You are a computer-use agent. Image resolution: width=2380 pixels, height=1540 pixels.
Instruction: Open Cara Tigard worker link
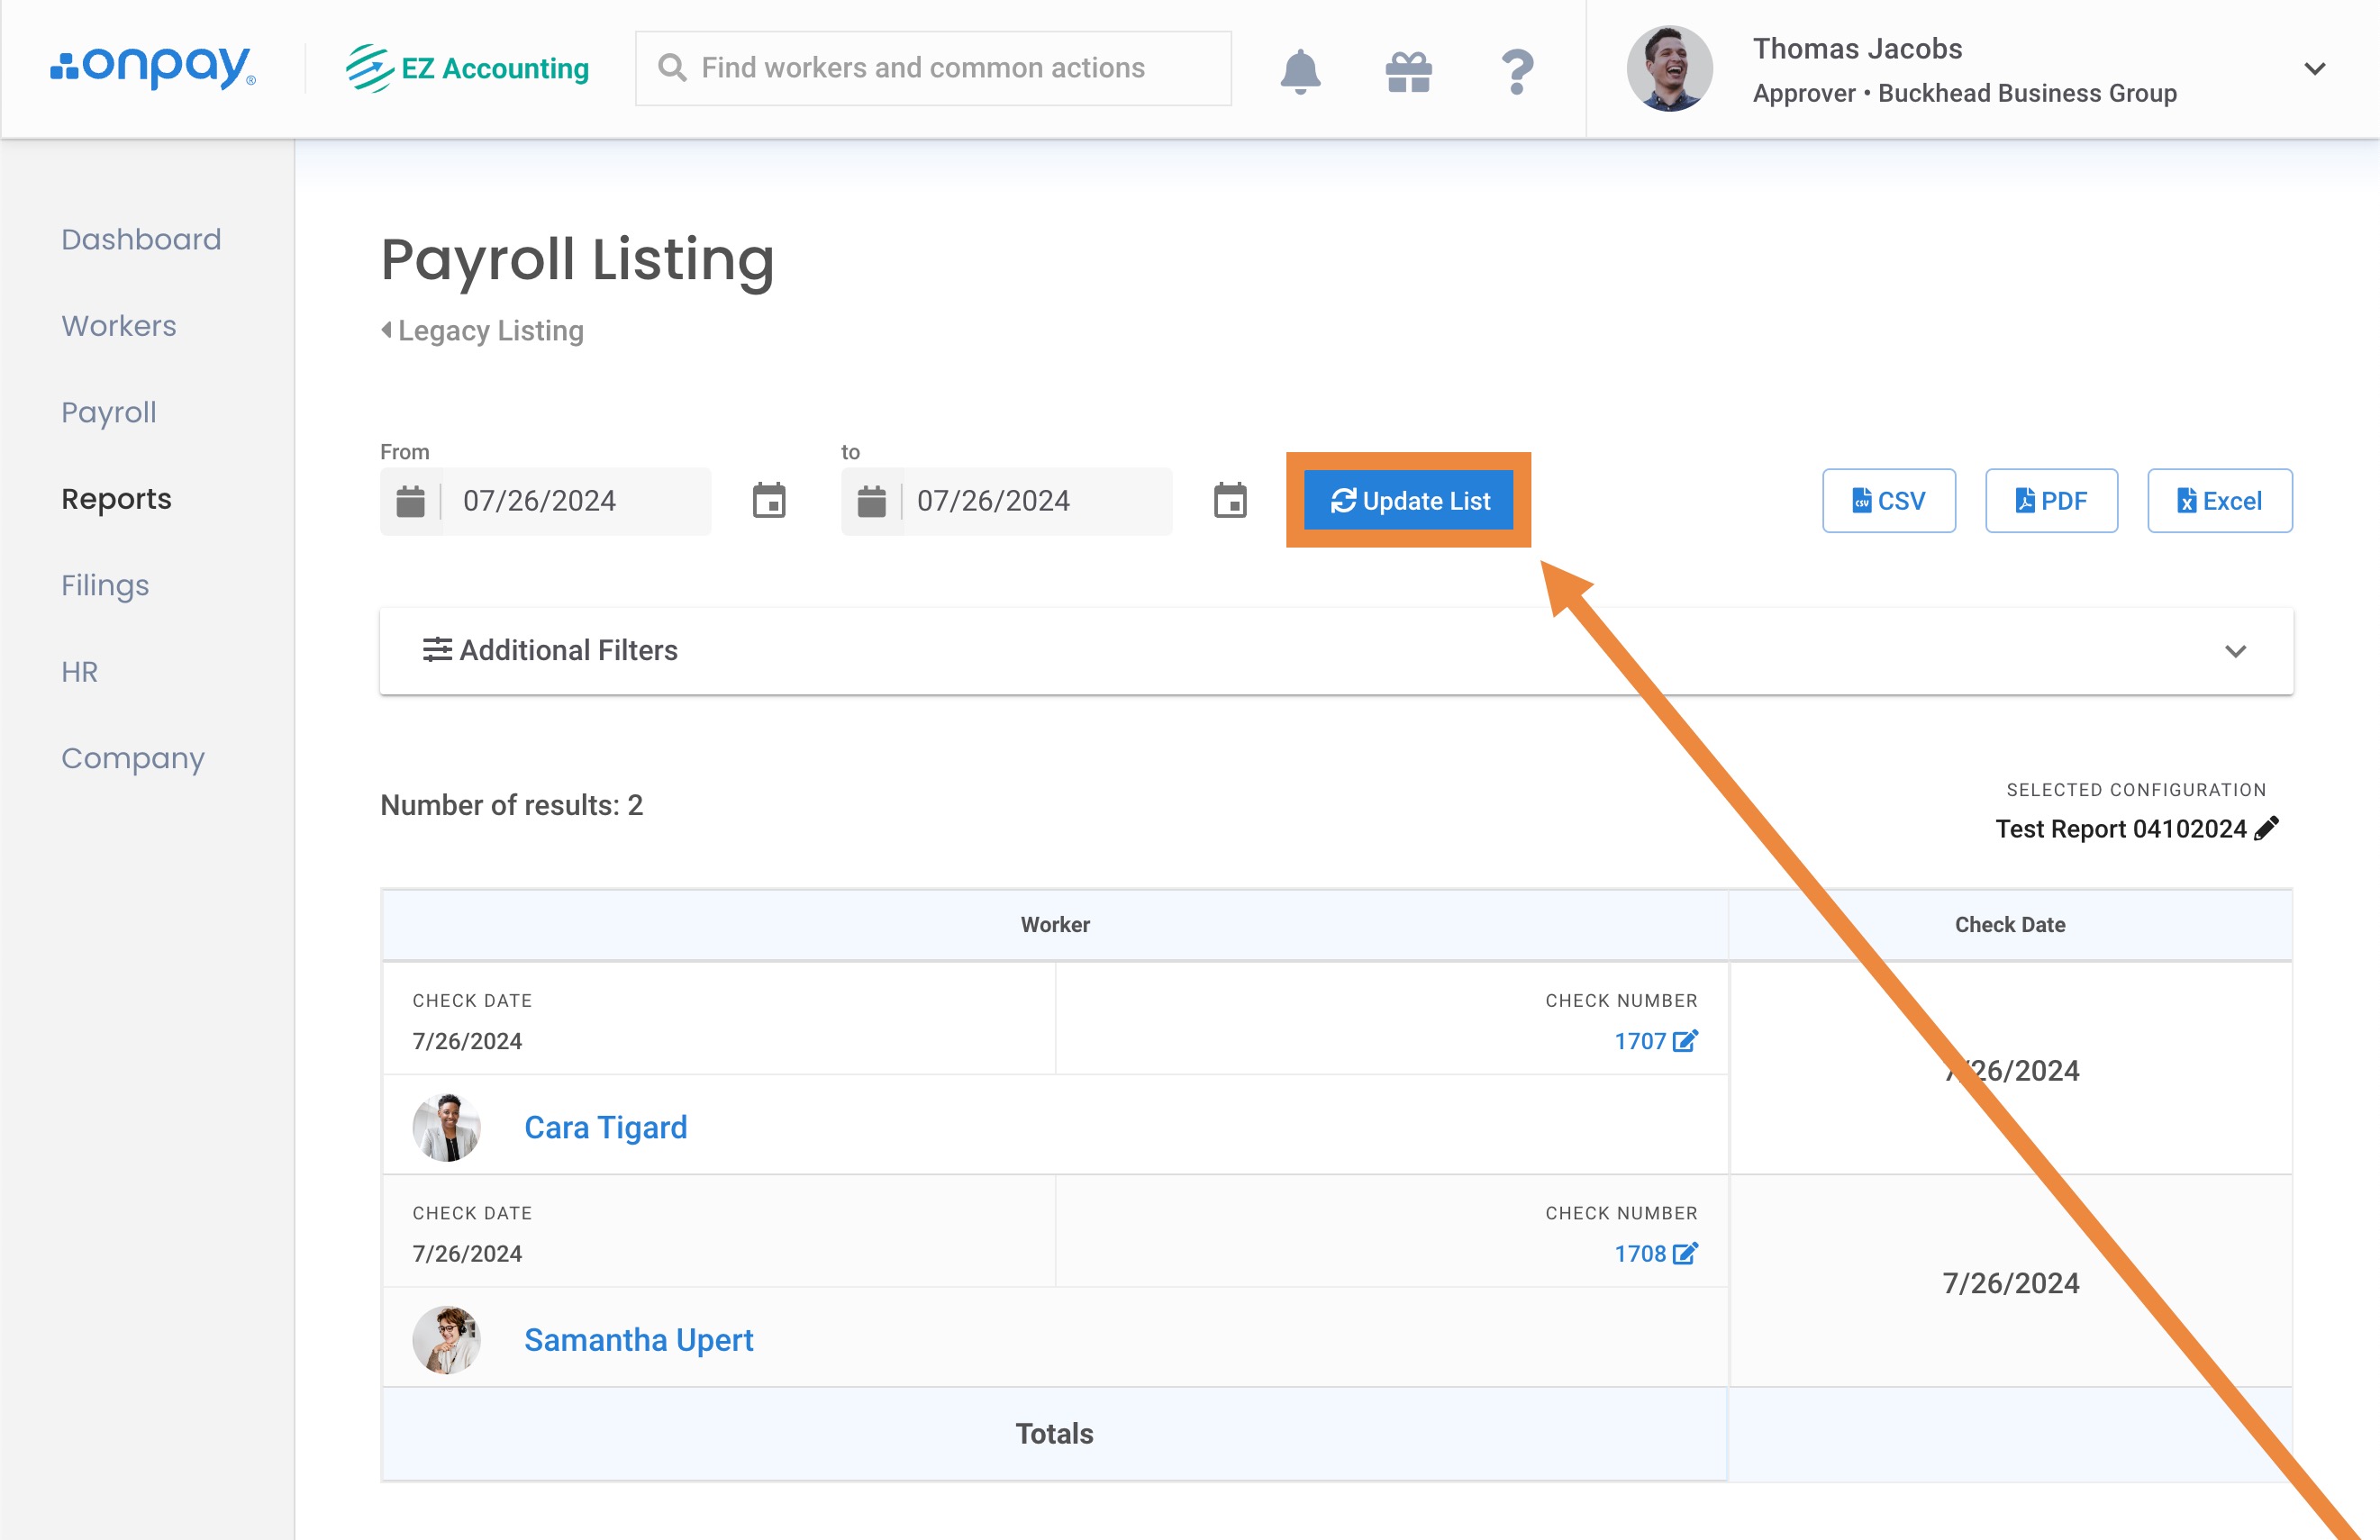[606, 1128]
